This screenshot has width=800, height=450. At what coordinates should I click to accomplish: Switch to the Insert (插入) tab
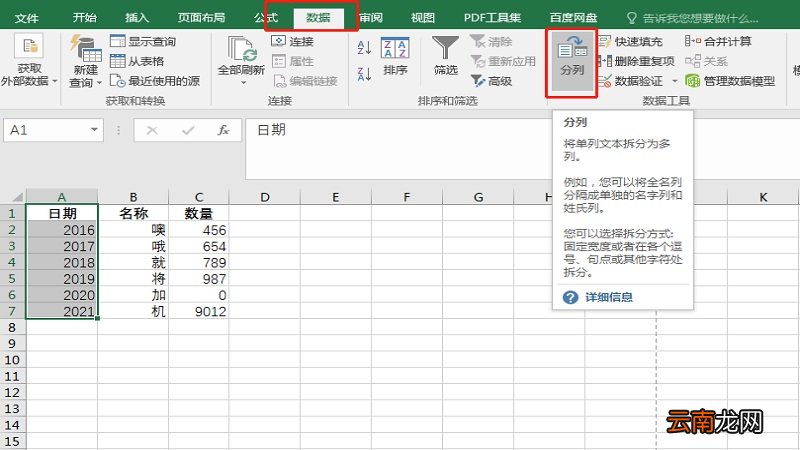coord(137,18)
